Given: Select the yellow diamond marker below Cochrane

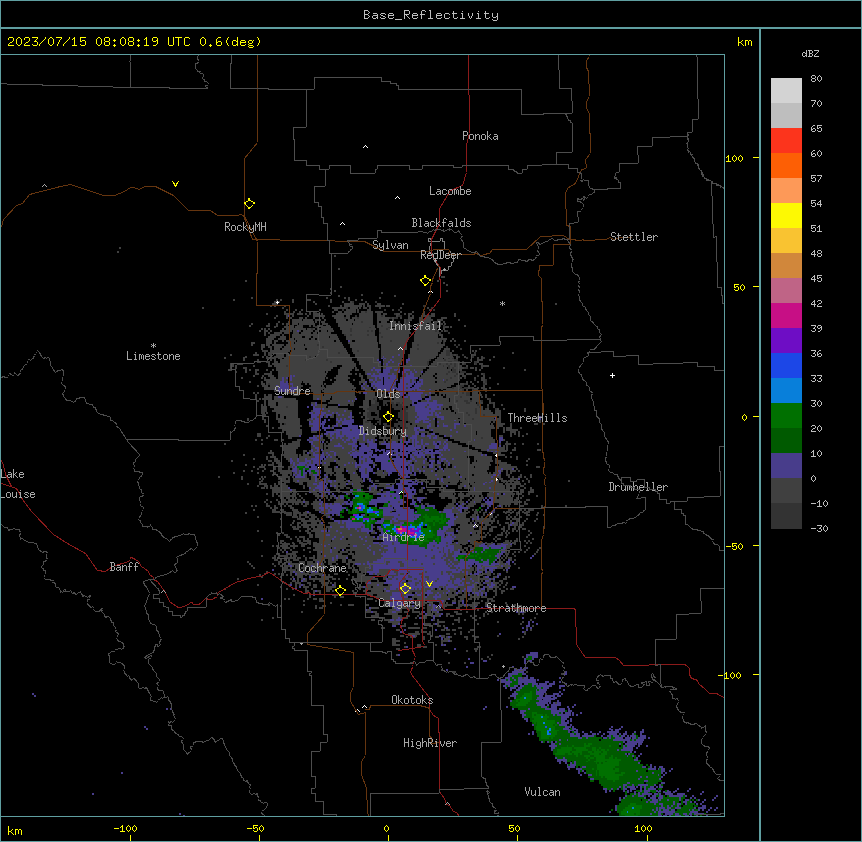Looking at the screenshot, I should point(340,591).
